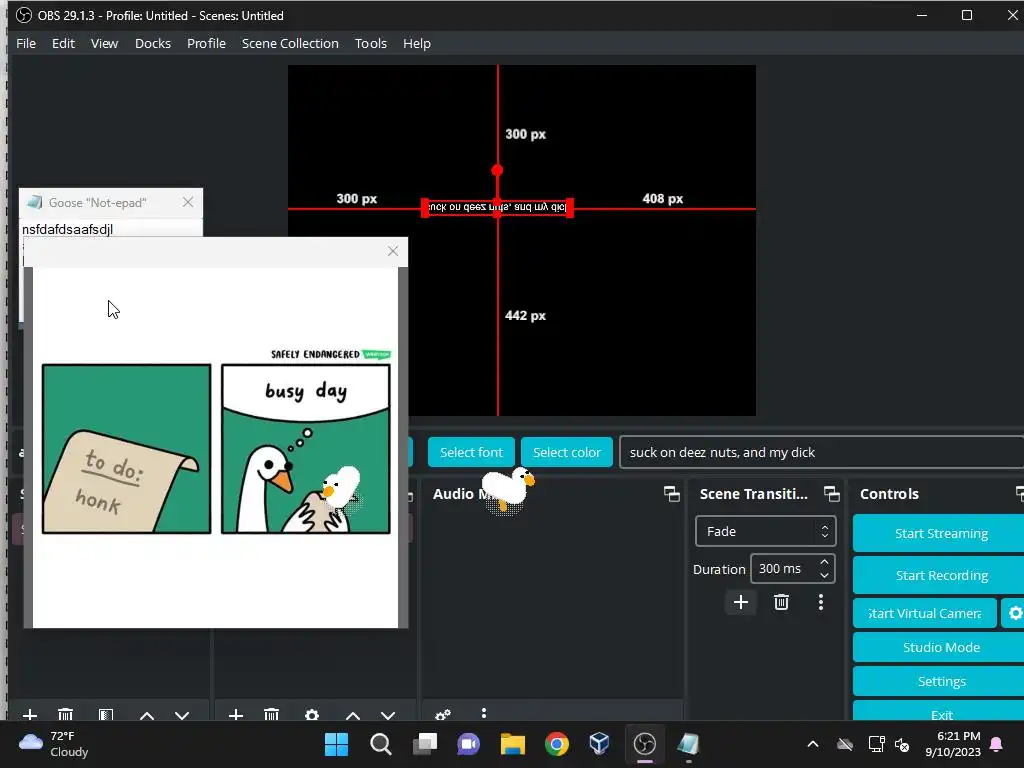Delete the transition with trash icon
Viewport: 1024px width, 768px height.
click(x=781, y=602)
